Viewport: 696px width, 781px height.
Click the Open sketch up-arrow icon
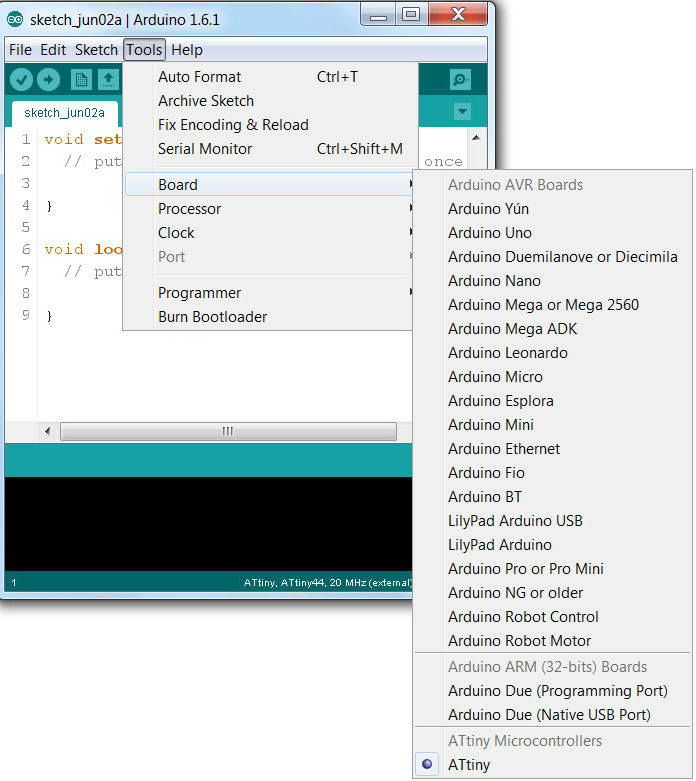(109, 80)
